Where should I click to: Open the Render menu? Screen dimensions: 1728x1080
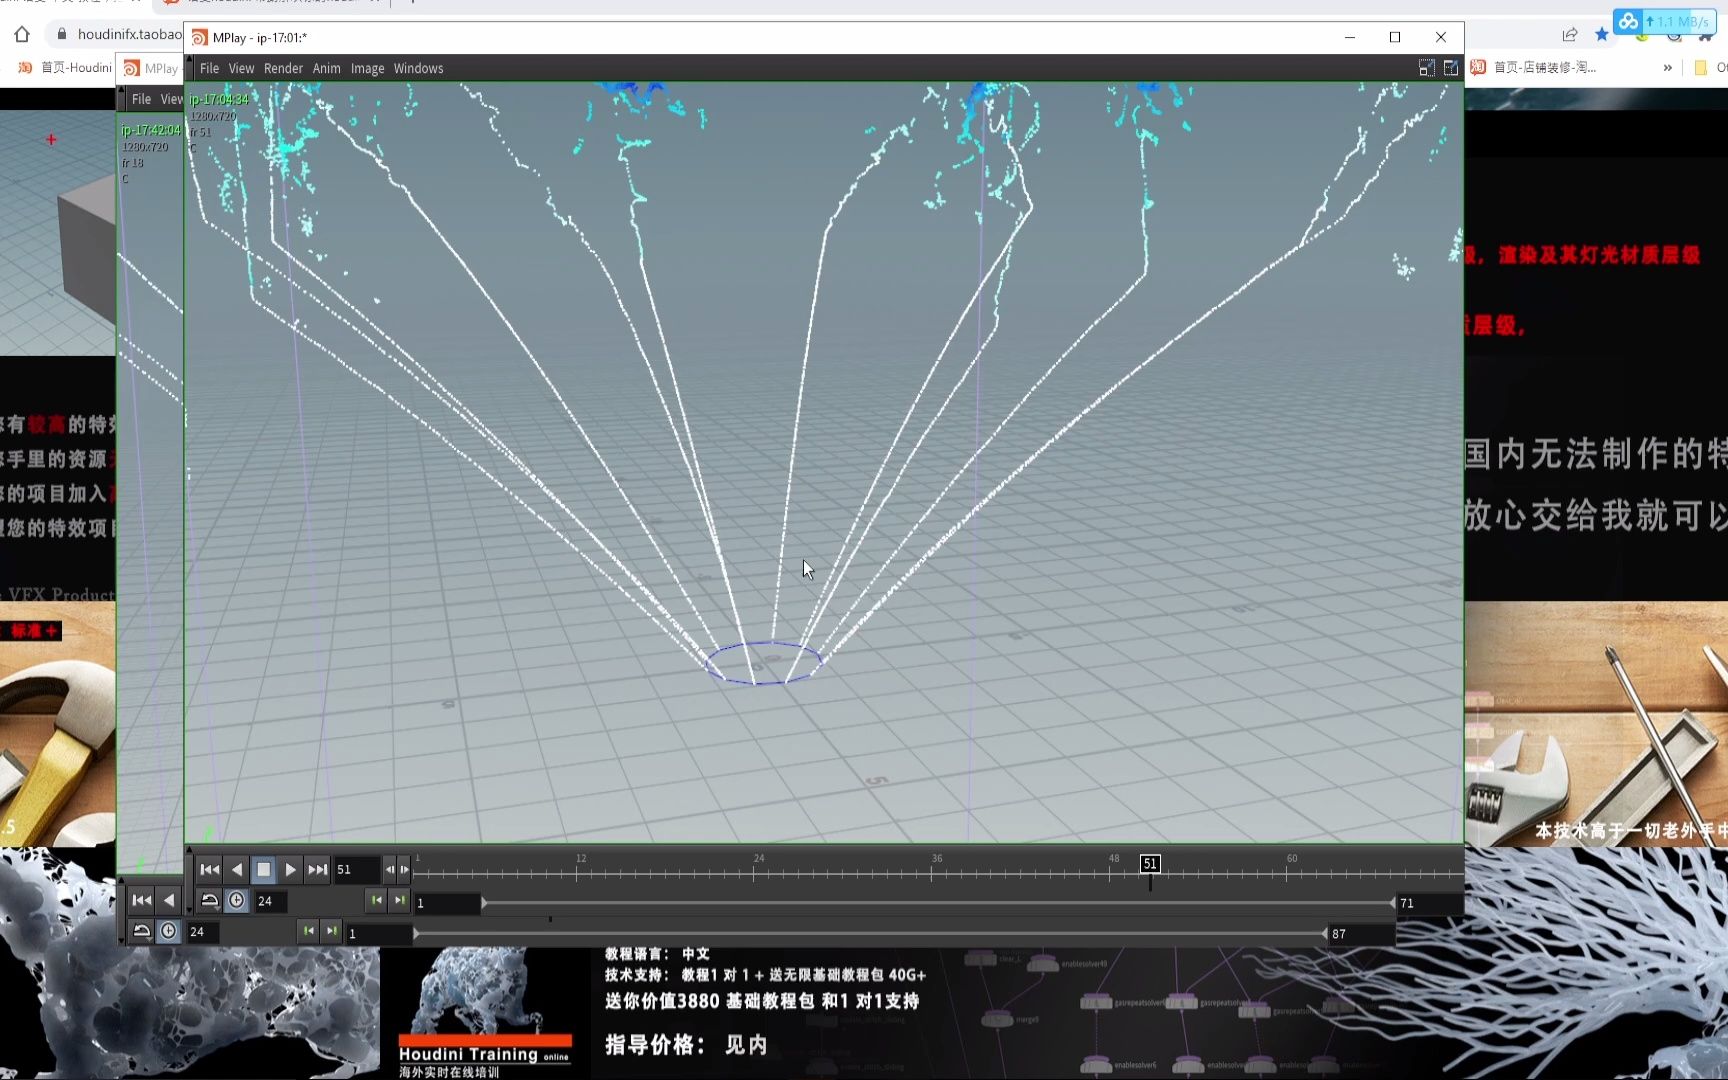coord(283,68)
